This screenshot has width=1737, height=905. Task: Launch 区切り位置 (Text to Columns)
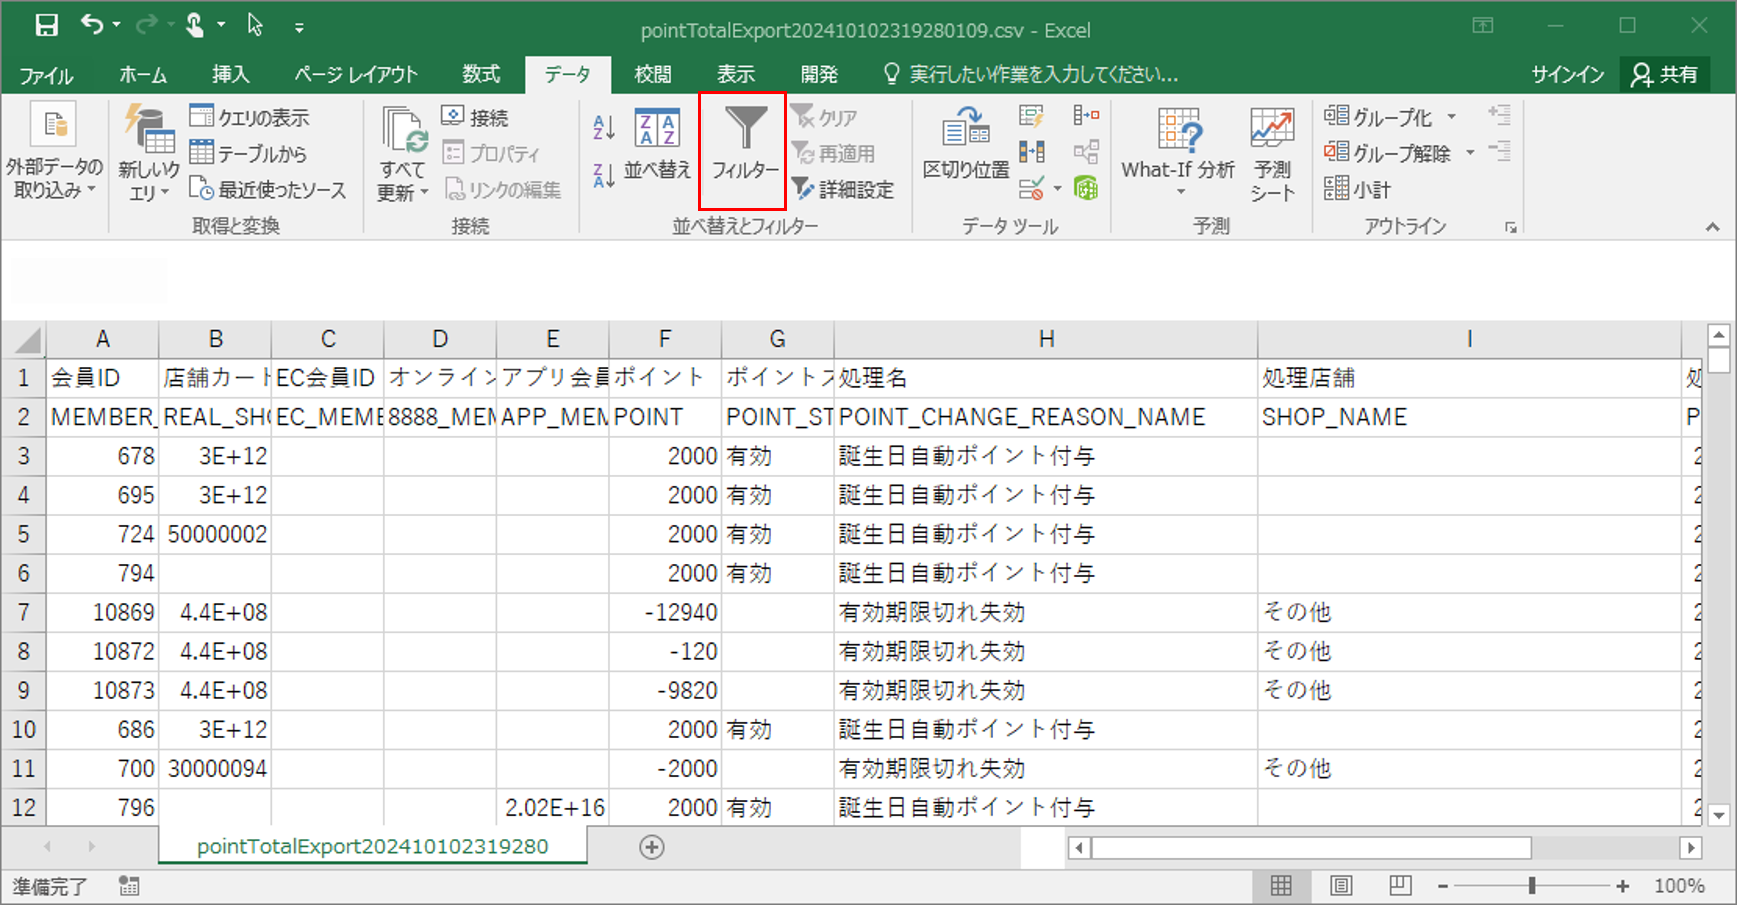(963, 150)
